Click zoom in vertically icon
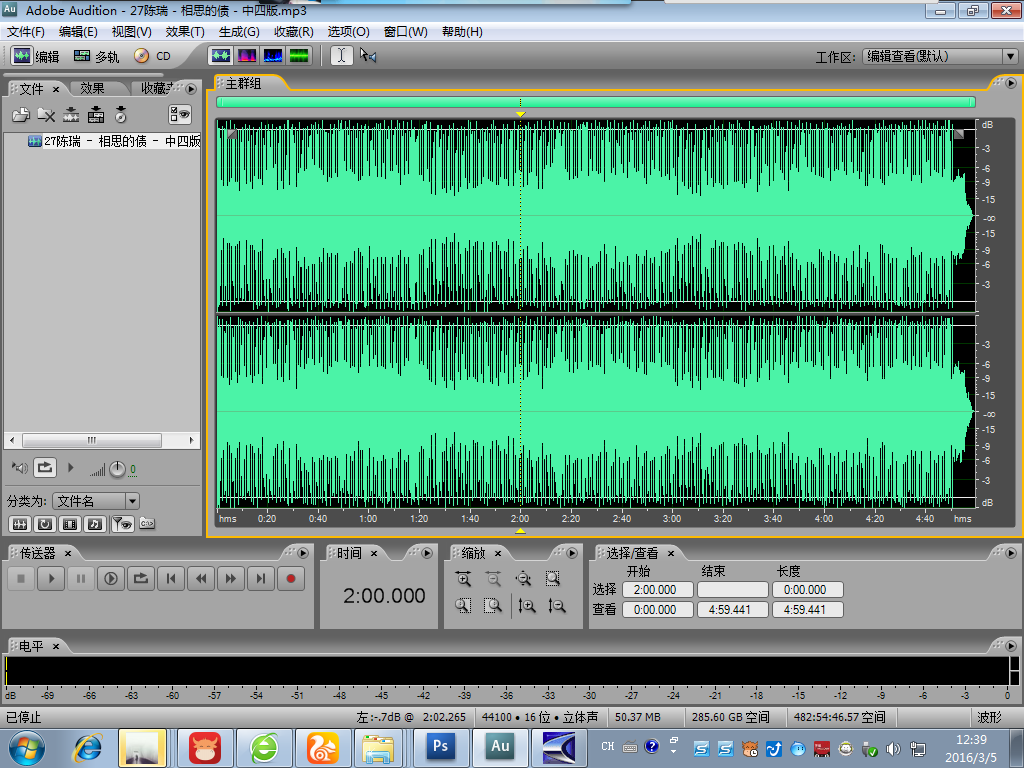This screenshot has height=768, width=1024. pyautogui.click(x=526, y=606)
